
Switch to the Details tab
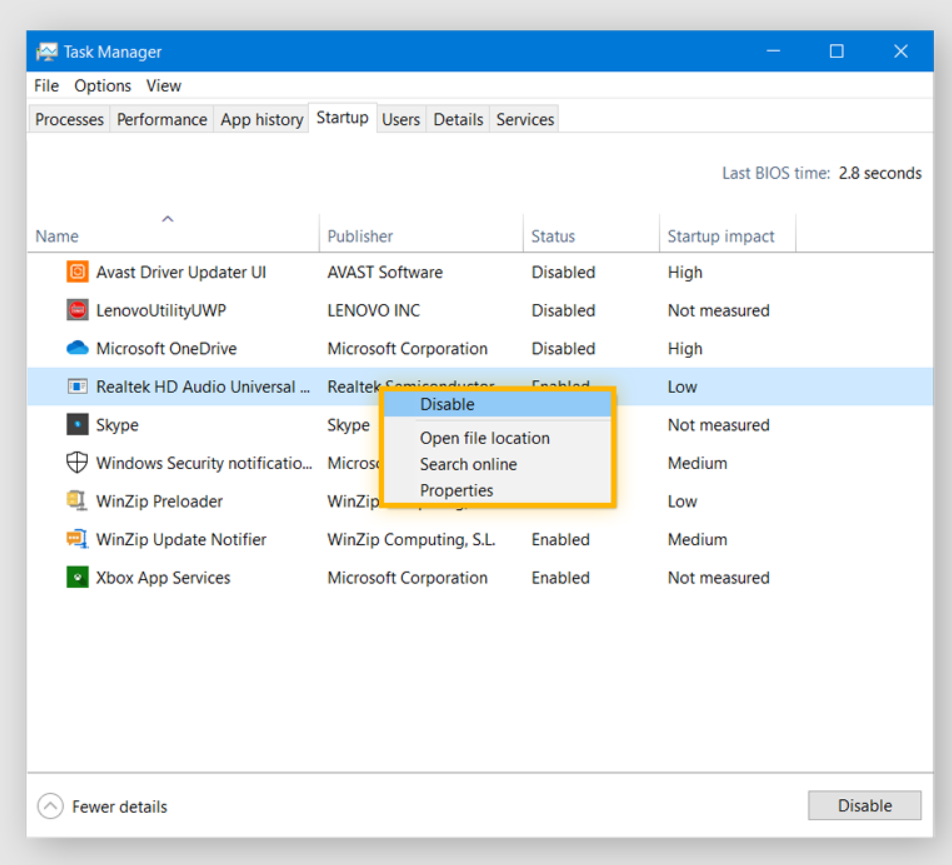pyautogui.click(x=458, y=119)
